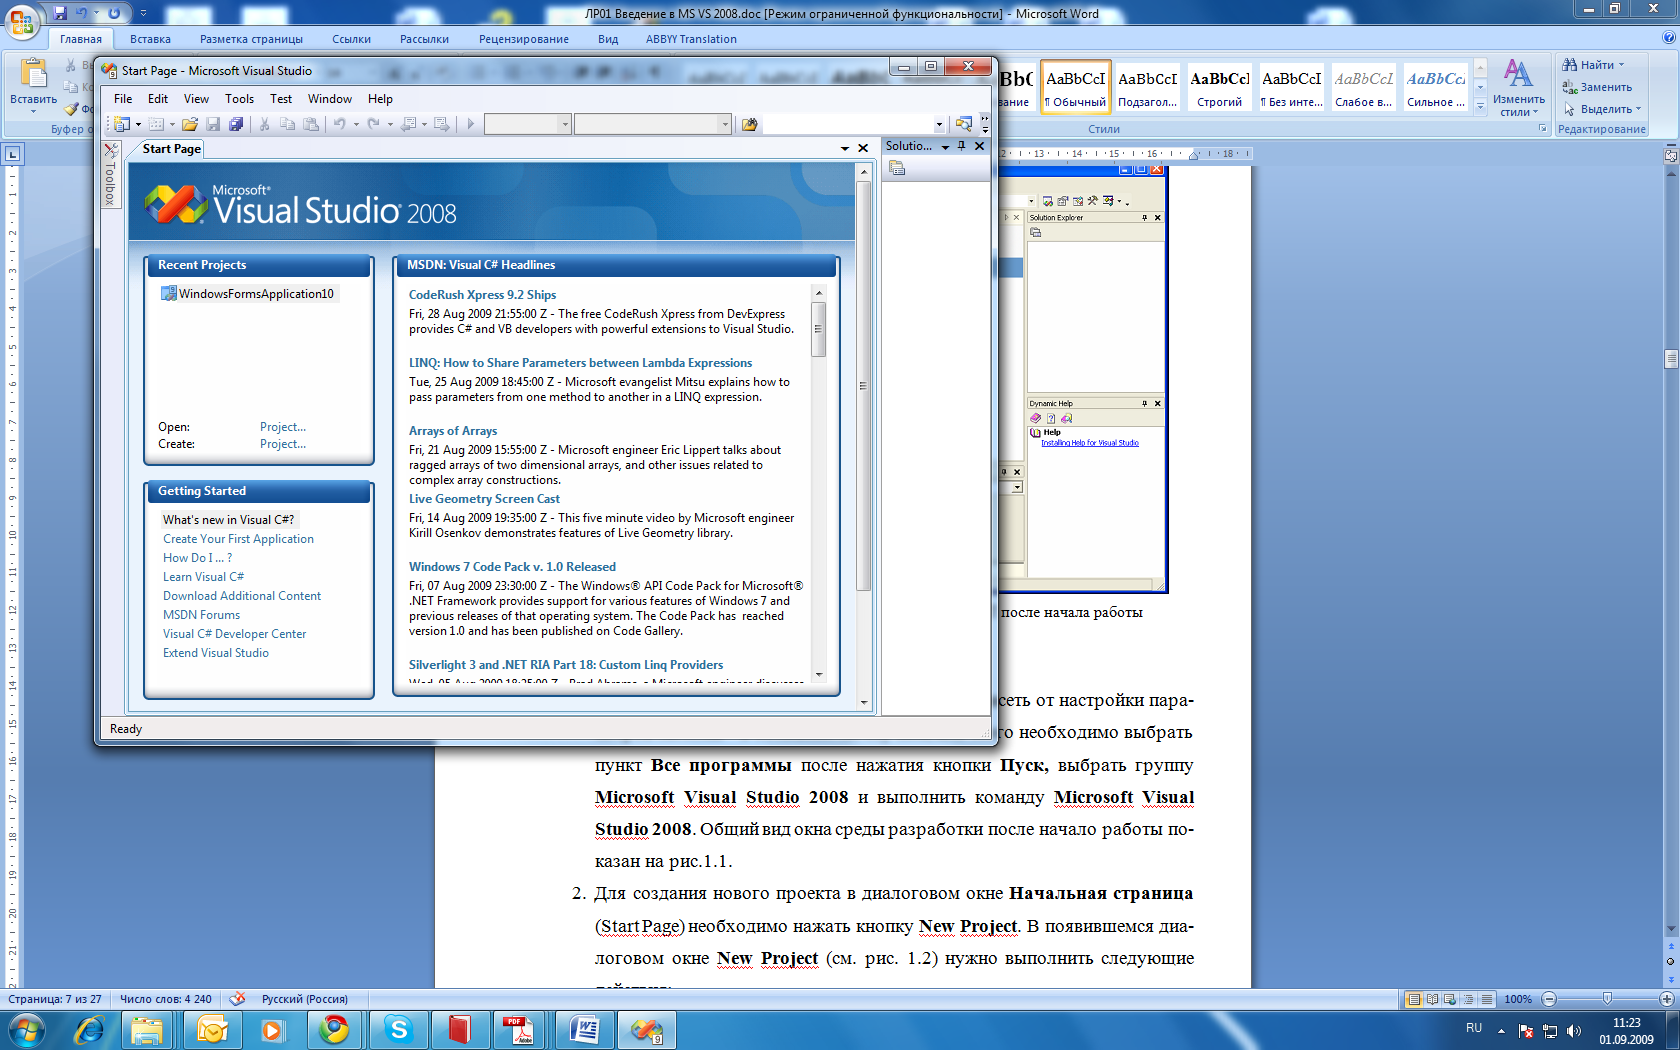The width and height of the screenshot is (1680, 1050).
Task: Click Start Debugging play icon
Action: click(470, 124)
